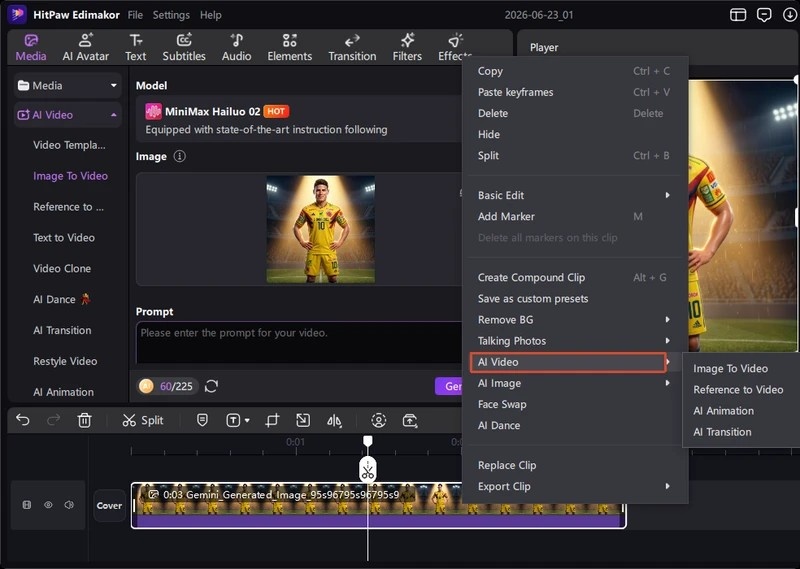Click the download icon in title bar
The image size is (800, 569).
789,15
